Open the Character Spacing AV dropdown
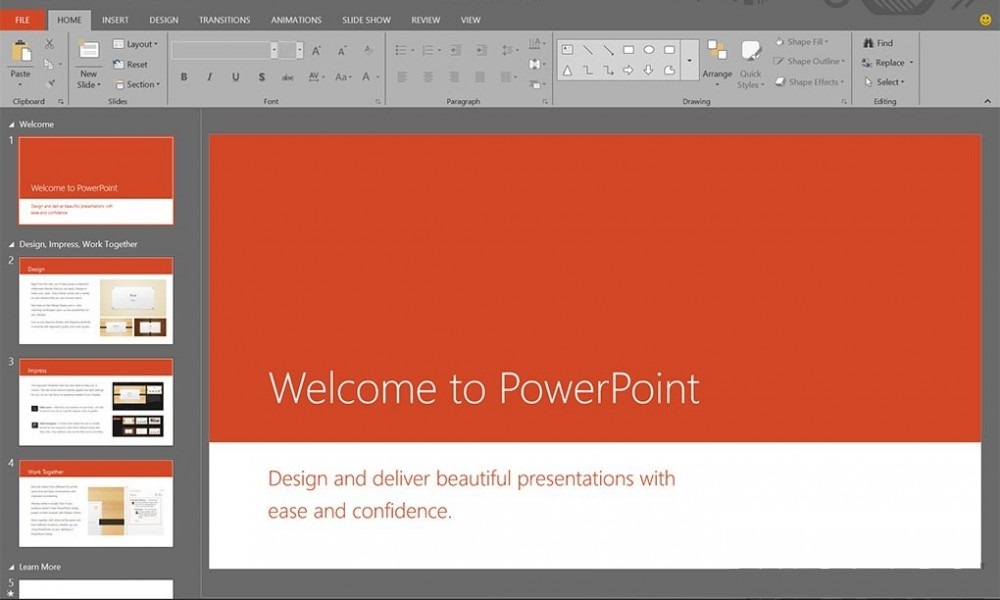This screenshot has height=600, width=1000. (316, 77)
